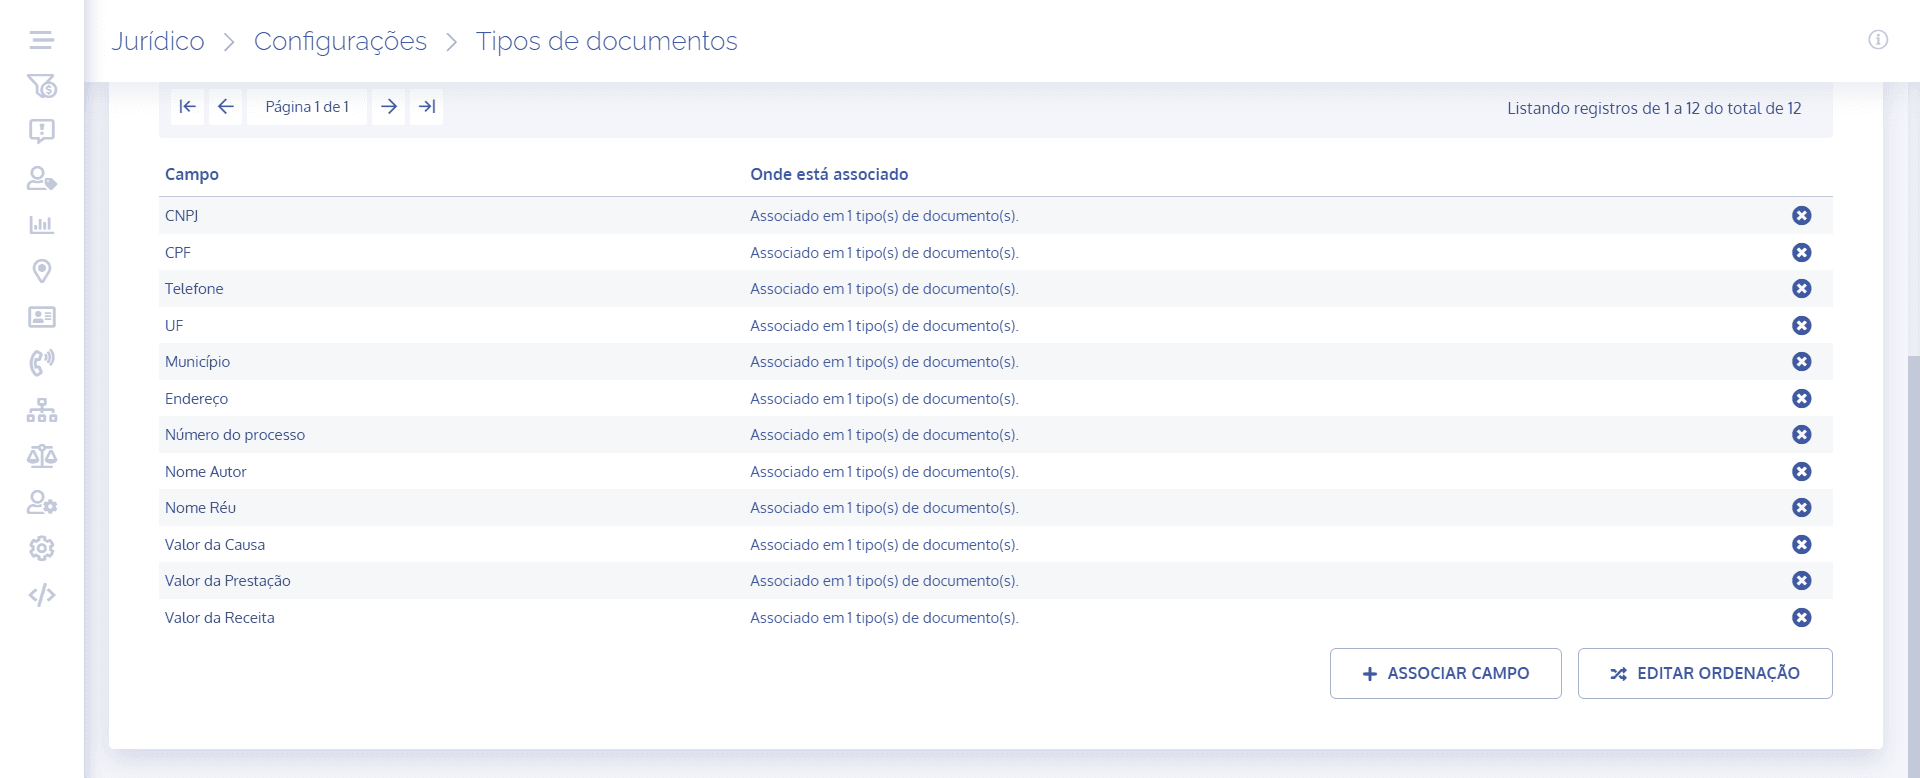Open the phone call sidebar icon
Screen dimensions: 1920x778
[x=42, y=362]
